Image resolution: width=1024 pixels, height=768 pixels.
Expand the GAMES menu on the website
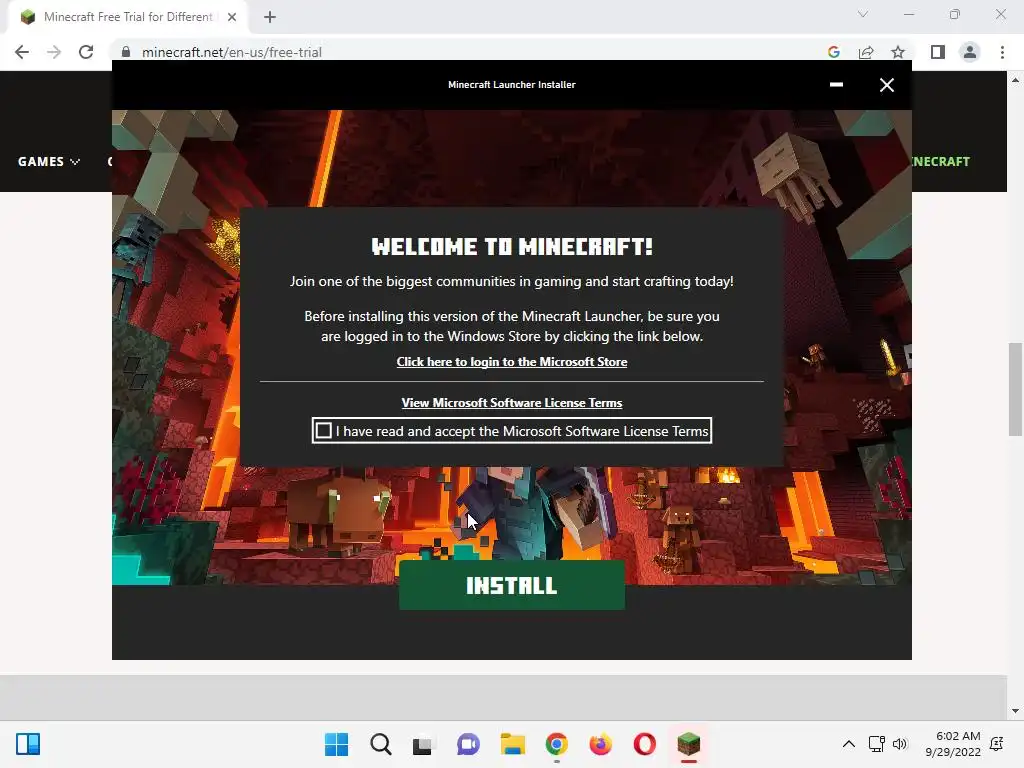click(x=48, y=161)
